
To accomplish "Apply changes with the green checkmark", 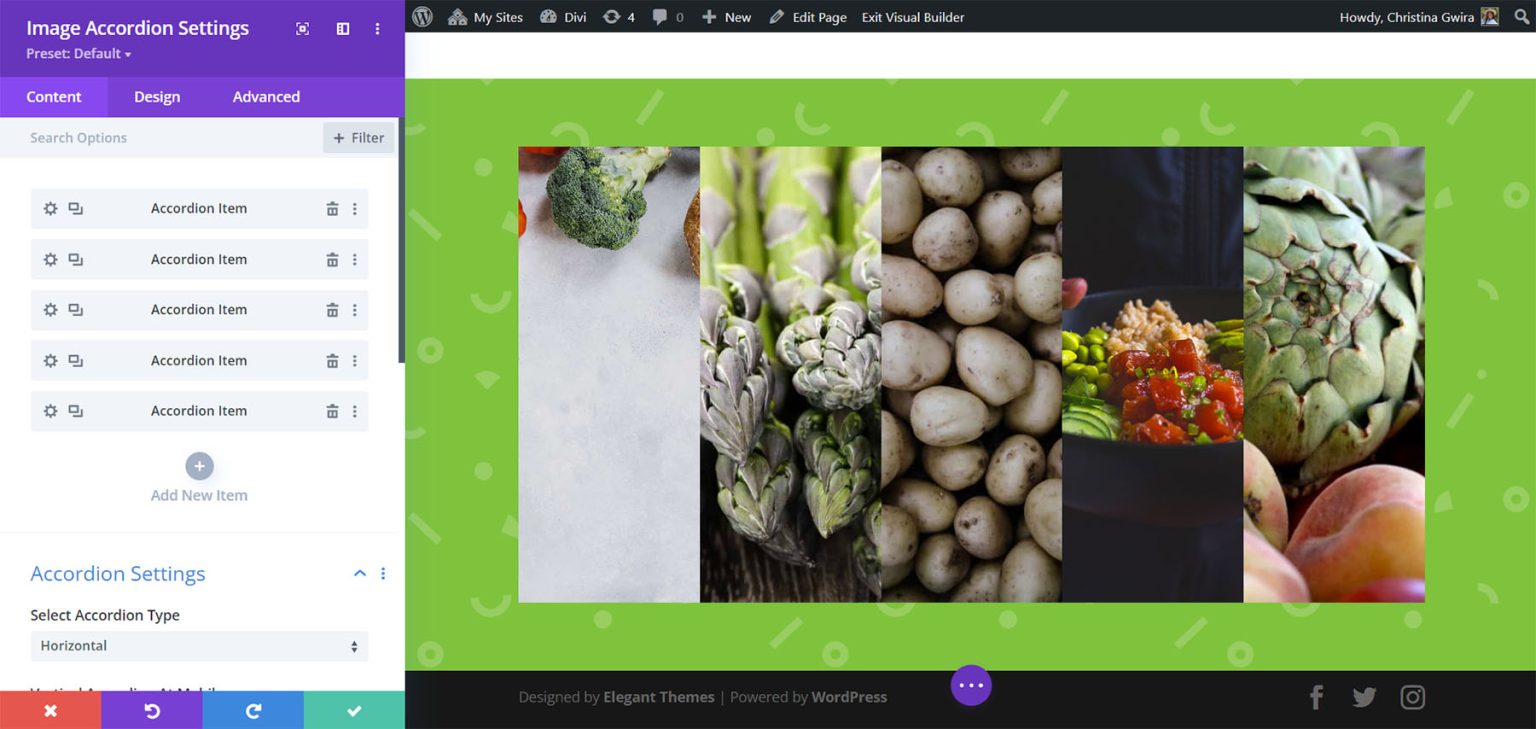I will pyautogui.click(x=353, y=710).
